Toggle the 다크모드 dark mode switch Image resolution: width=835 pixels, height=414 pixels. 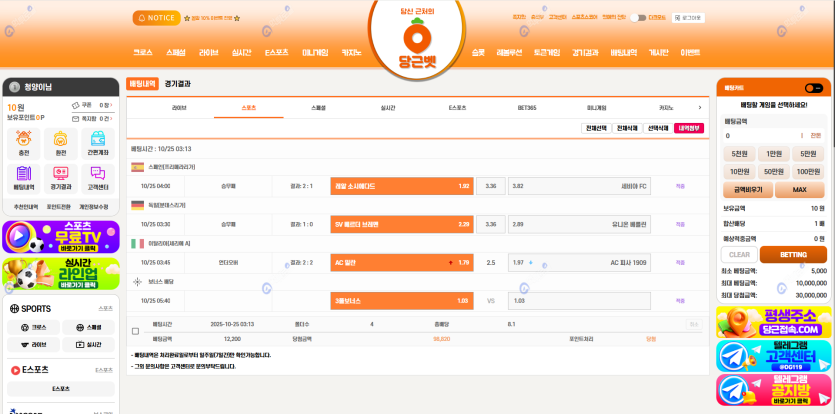(638, 18)
